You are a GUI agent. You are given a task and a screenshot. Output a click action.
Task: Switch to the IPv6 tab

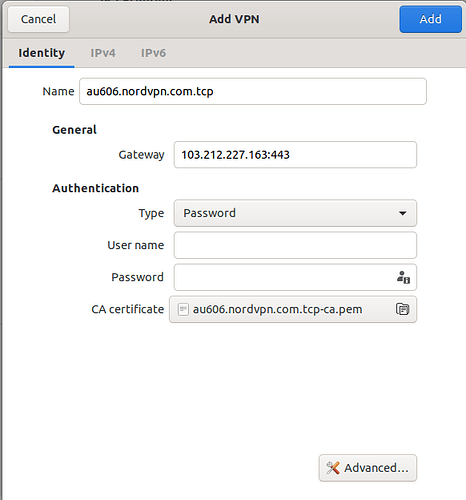point(153,53)
